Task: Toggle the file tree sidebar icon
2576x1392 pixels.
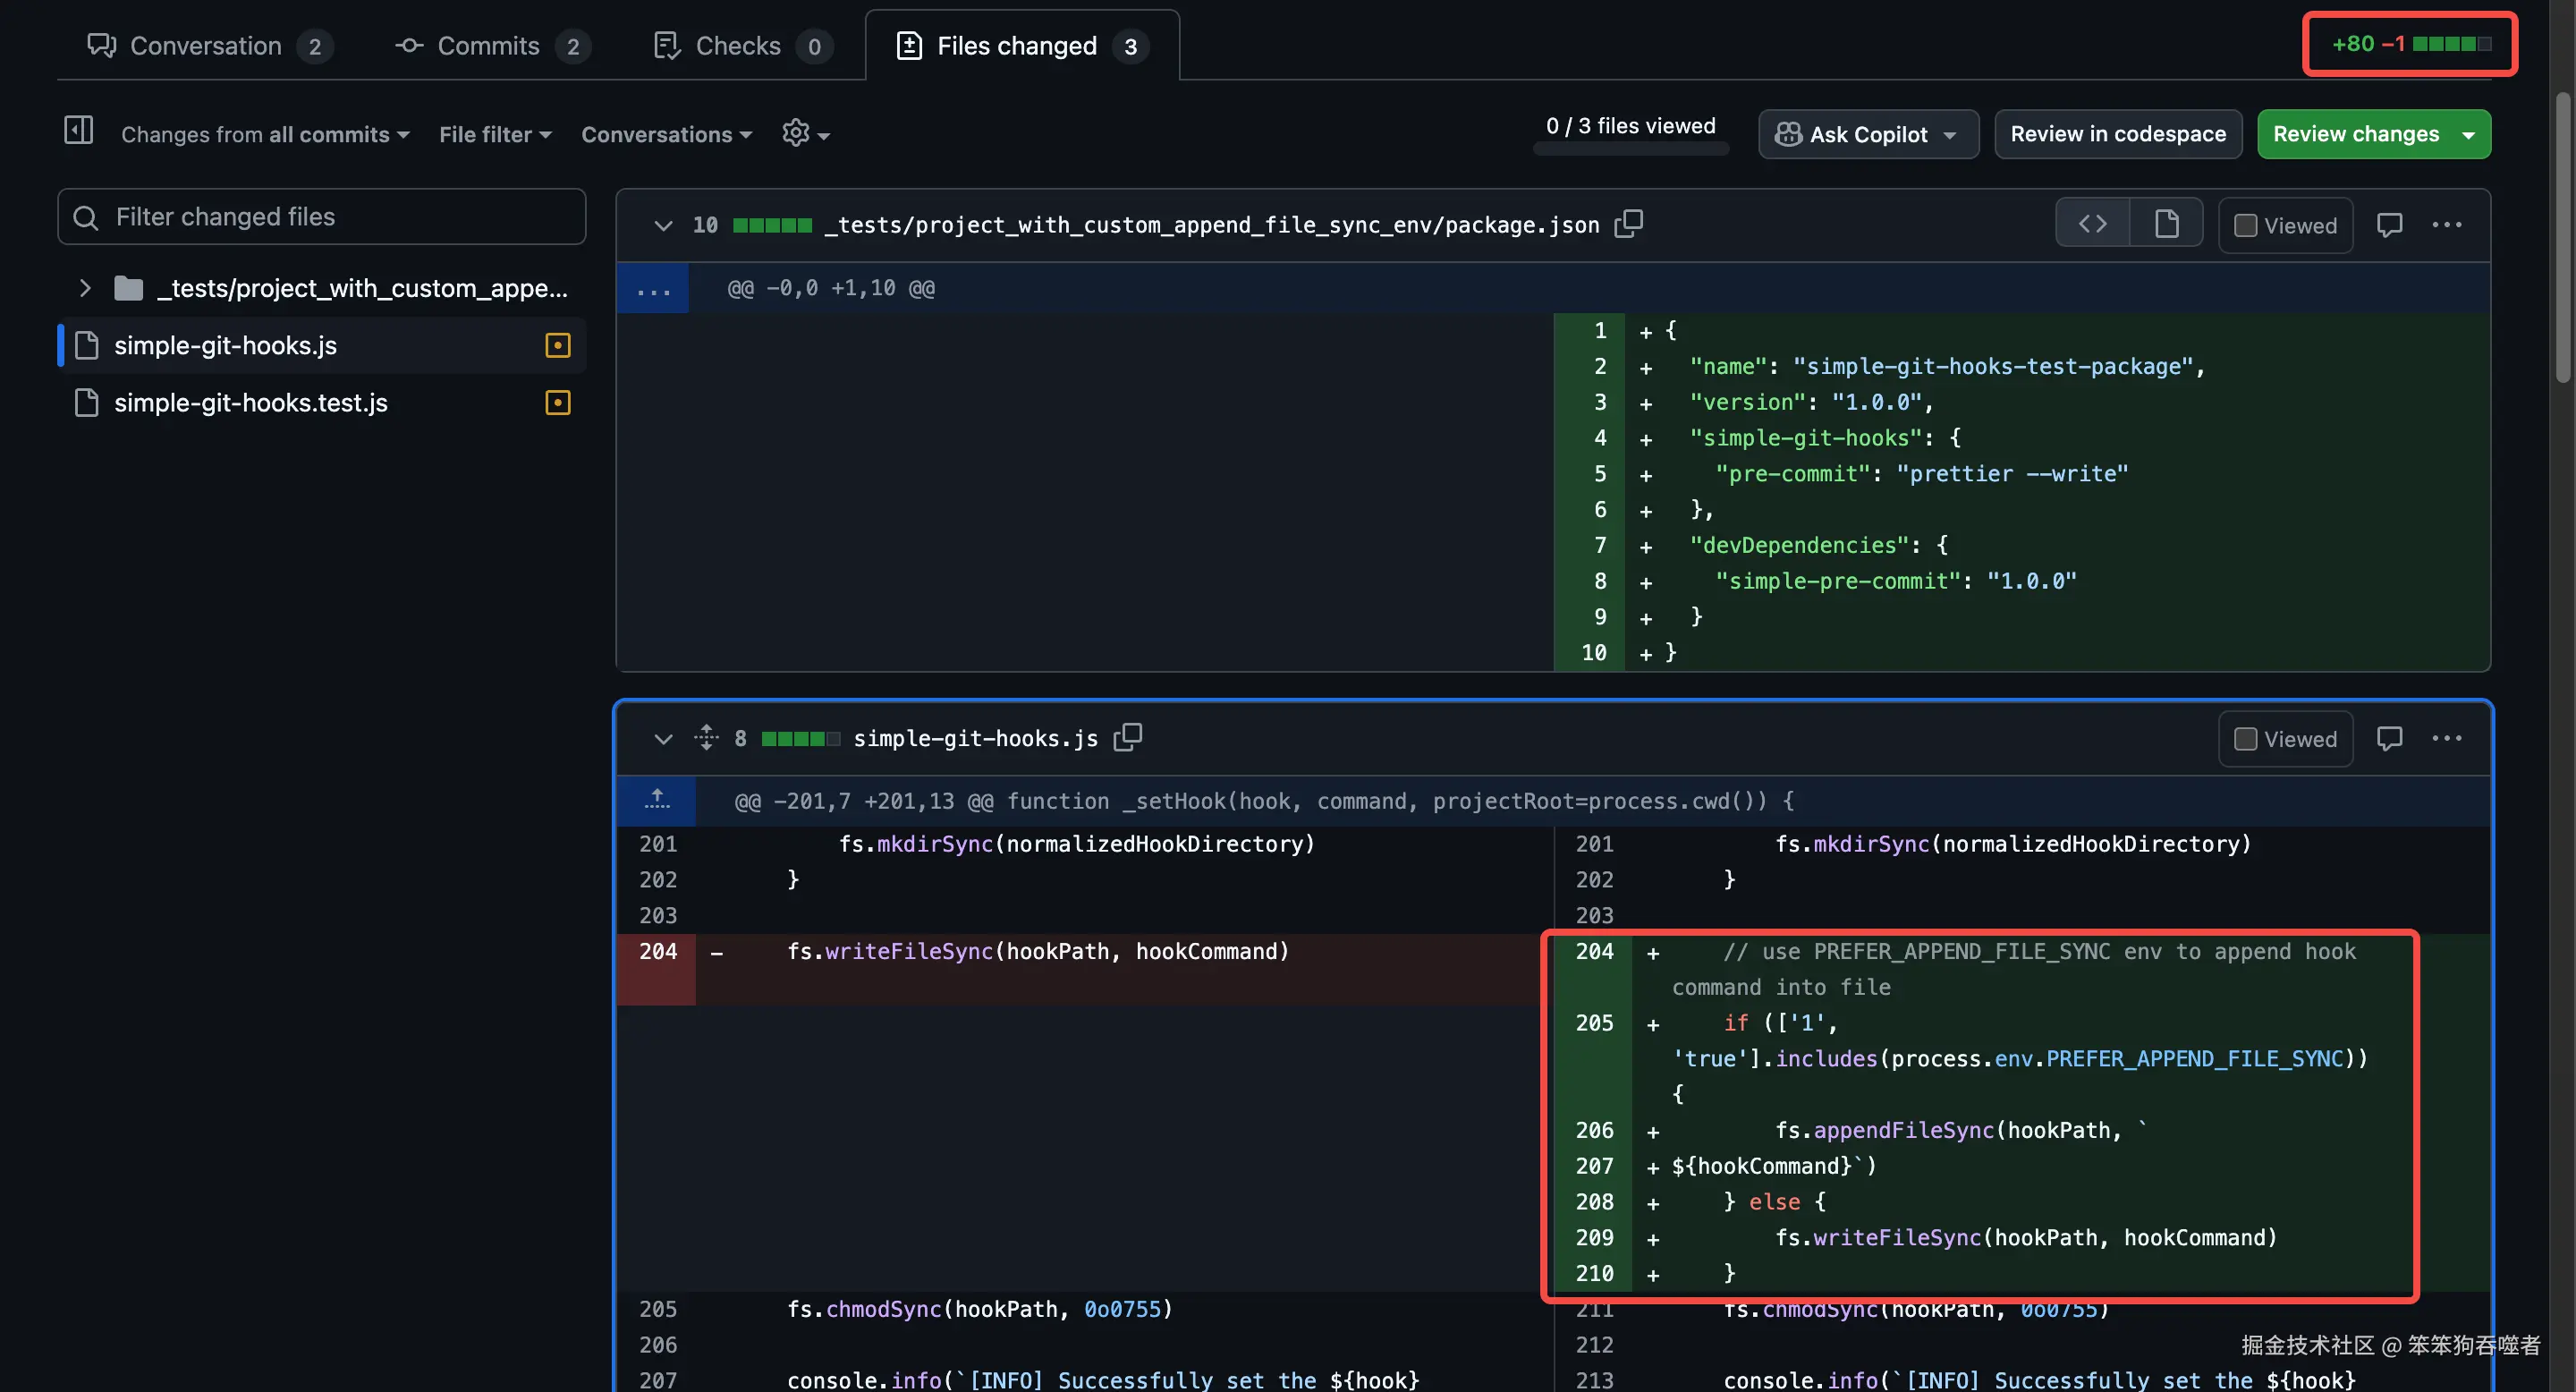Action: coord(78,131)
